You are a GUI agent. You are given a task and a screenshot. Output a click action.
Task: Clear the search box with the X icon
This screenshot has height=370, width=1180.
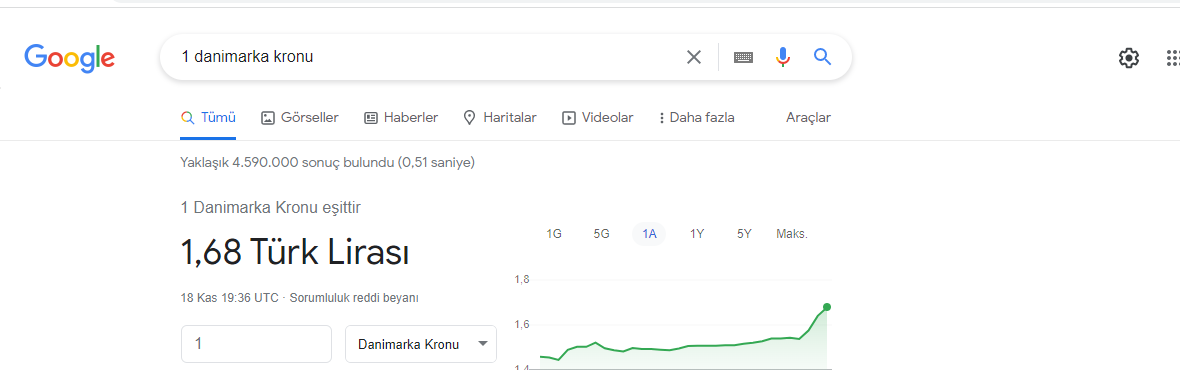pos(694,57)
